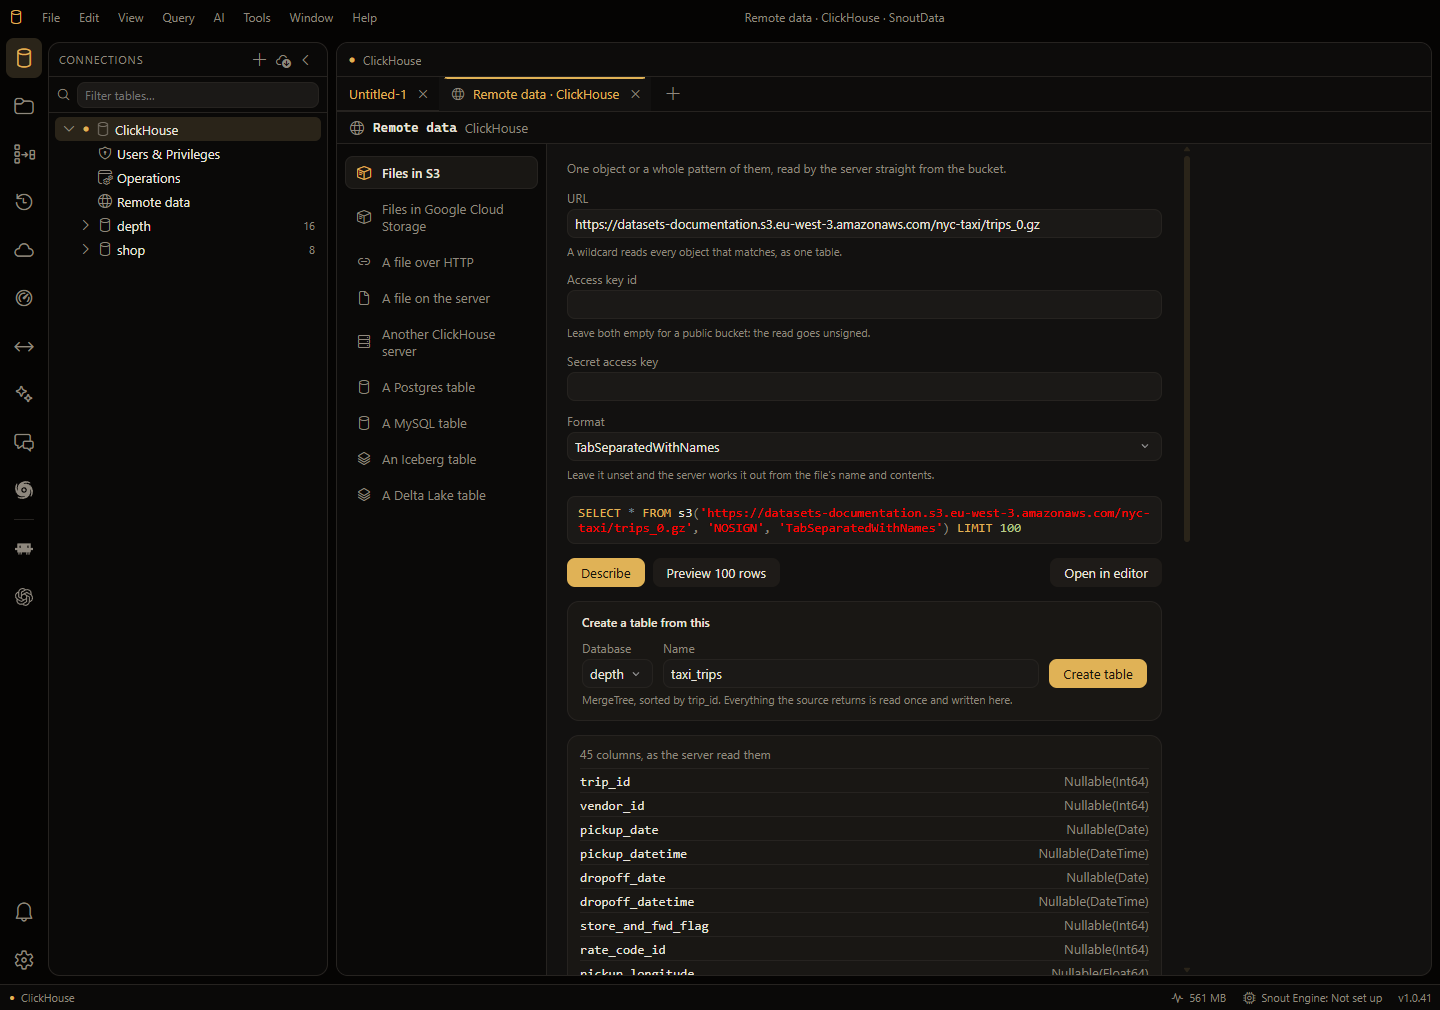
Task: Open the View menu
Action: coord(130,18)
